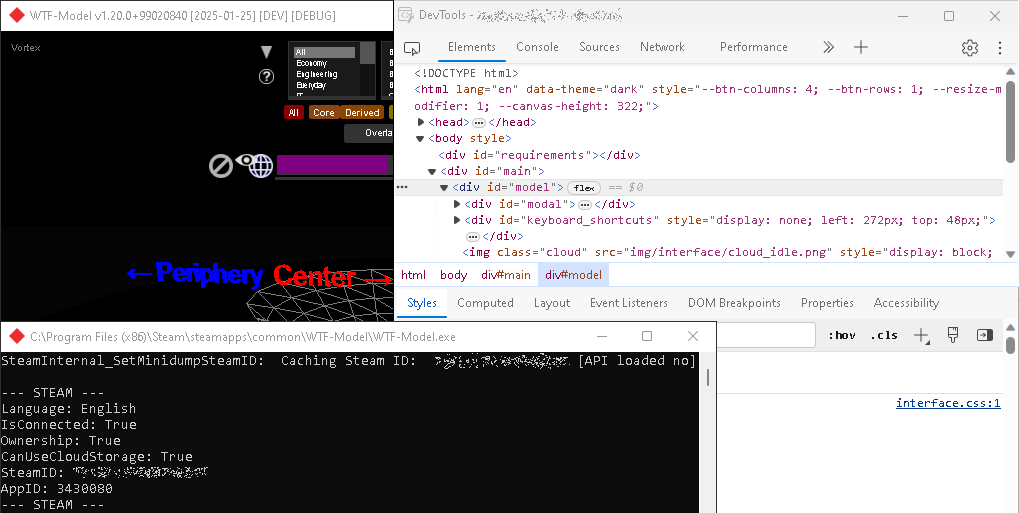Image resolution: width=1019 pixels, height=513 pixels.
Task: Select All in the category list
Action: [325, 52]
